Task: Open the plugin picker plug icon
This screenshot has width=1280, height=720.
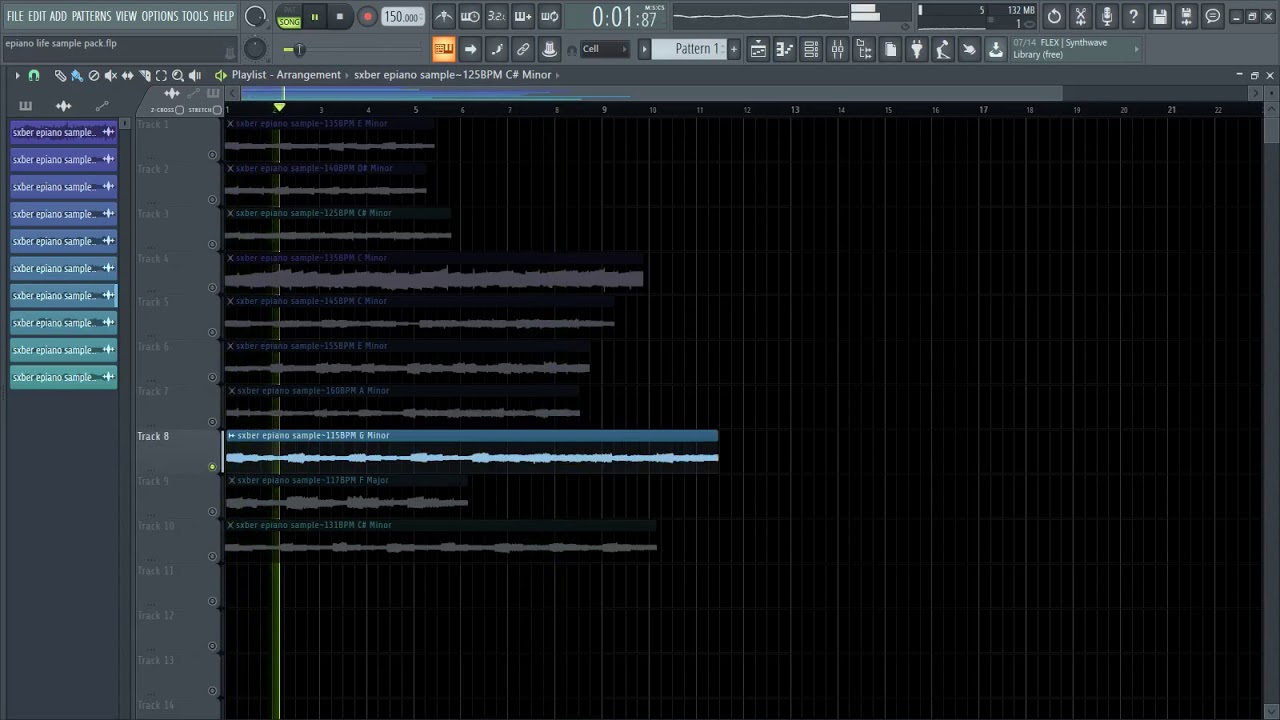Action: click(x=916, y=49)
